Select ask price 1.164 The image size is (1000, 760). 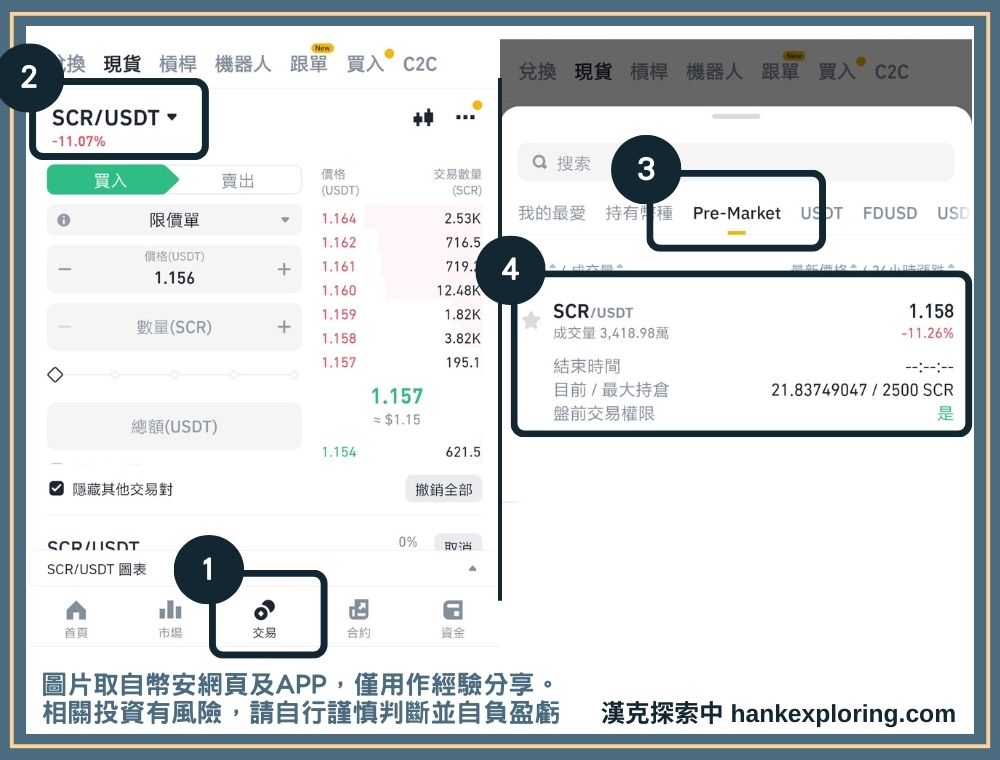(339, 219)
